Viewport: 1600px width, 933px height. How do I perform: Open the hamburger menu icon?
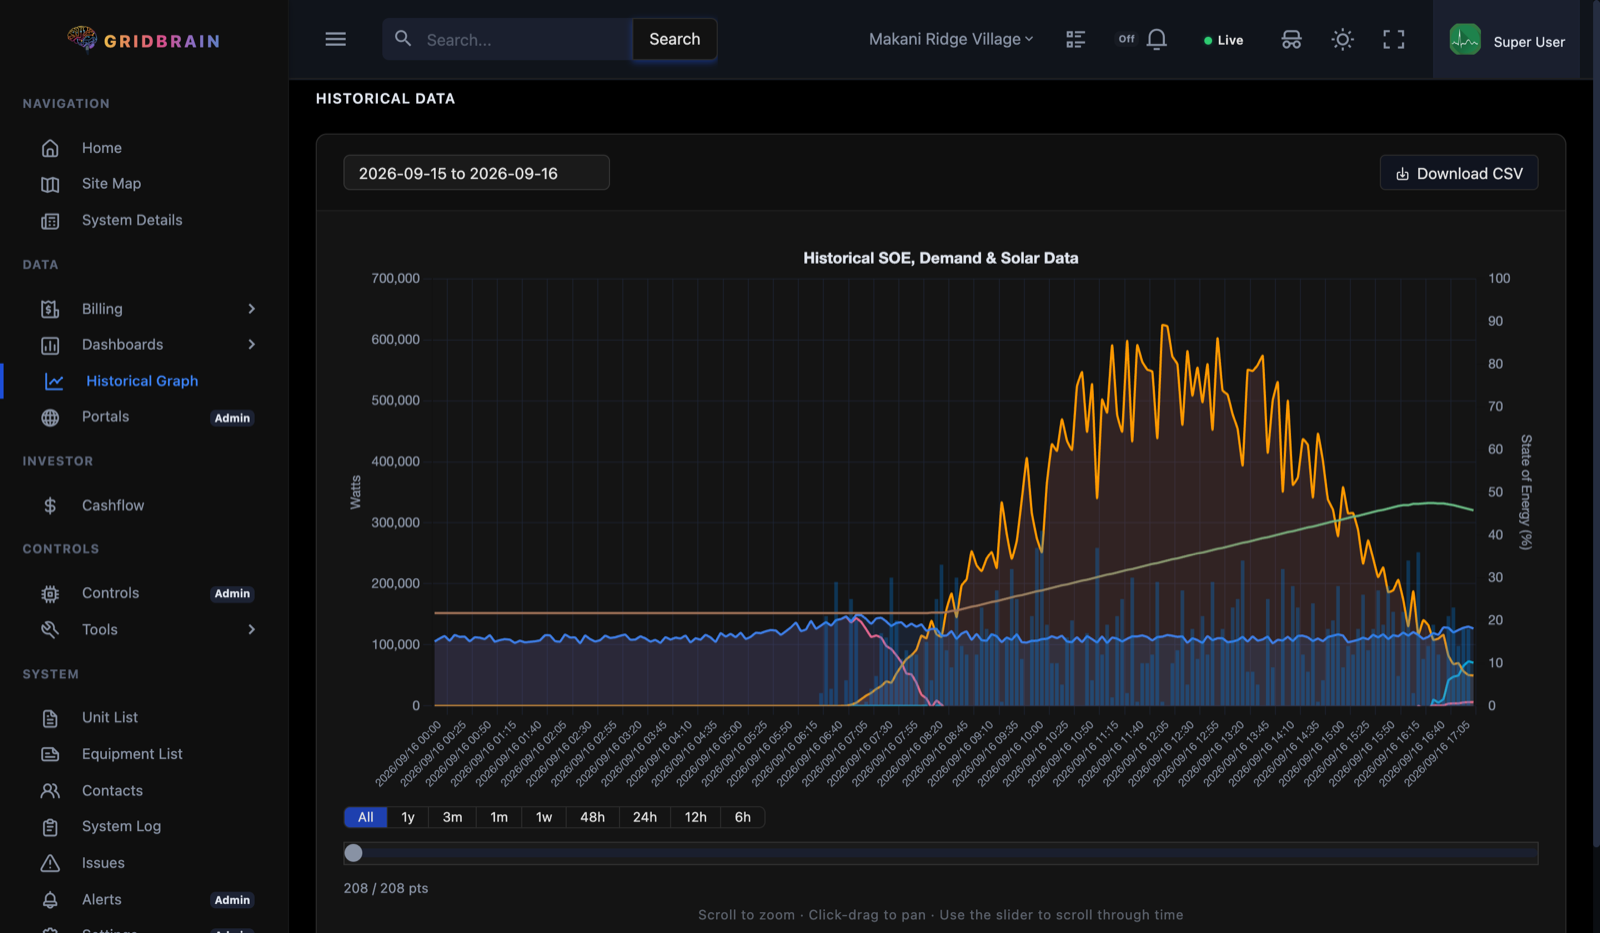(336, 39)
